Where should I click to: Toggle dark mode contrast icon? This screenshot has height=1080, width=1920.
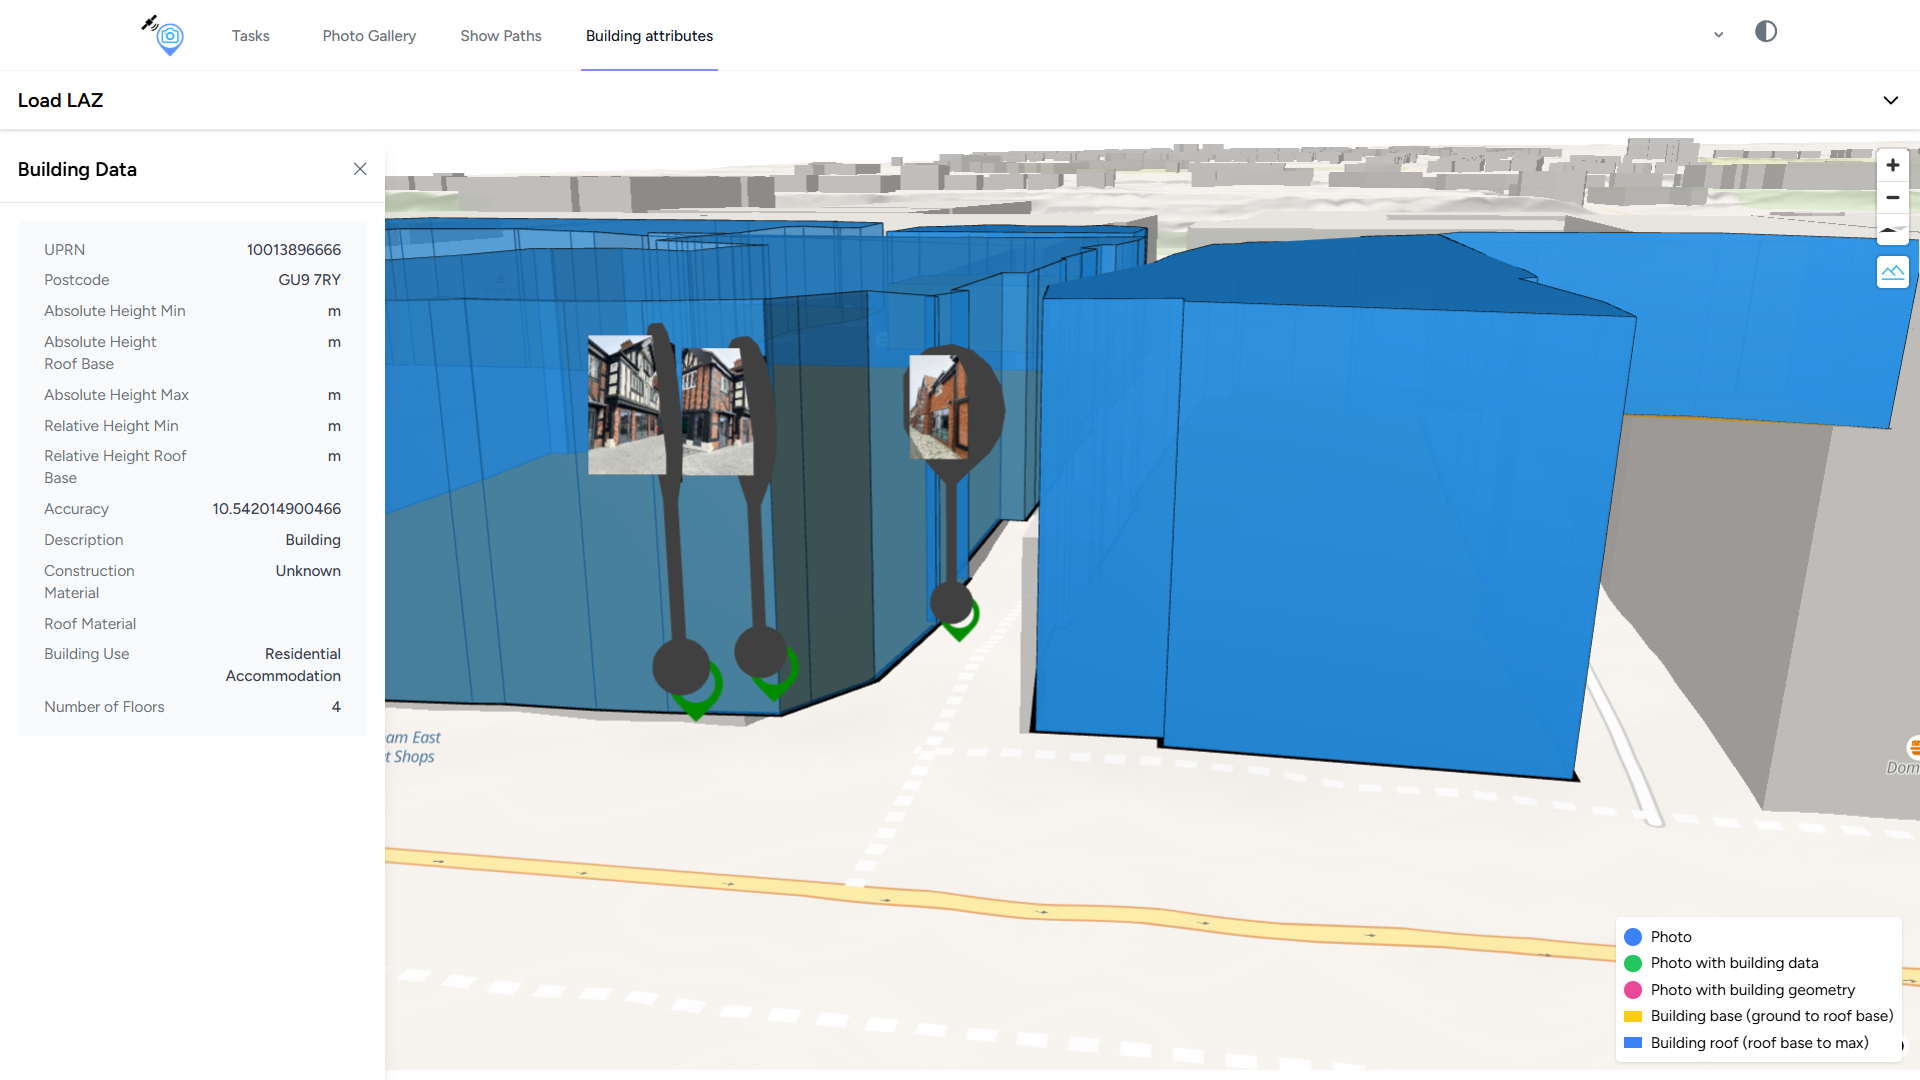point(1766,32)
